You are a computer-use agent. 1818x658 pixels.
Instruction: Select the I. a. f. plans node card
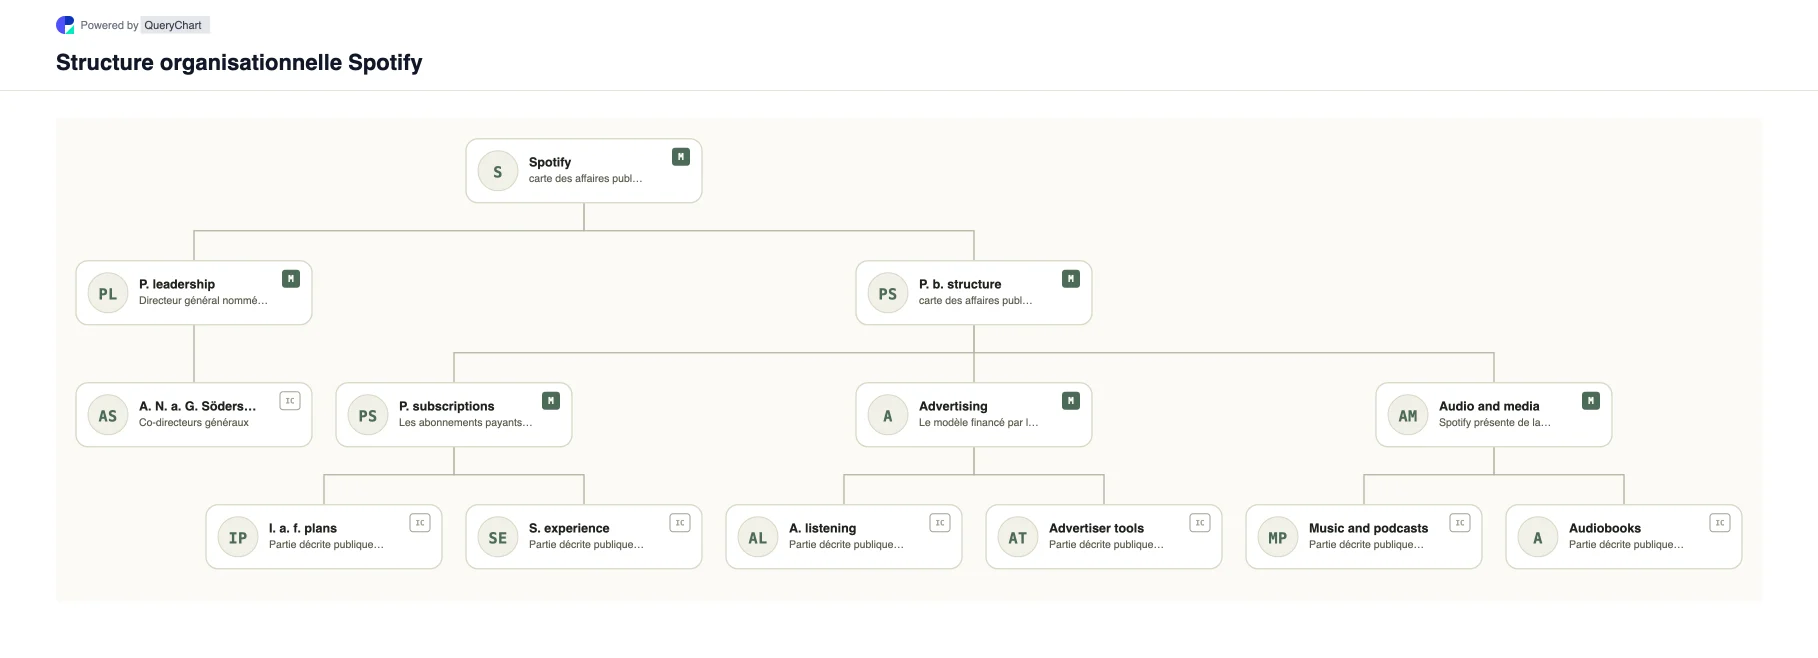point(324,537)
